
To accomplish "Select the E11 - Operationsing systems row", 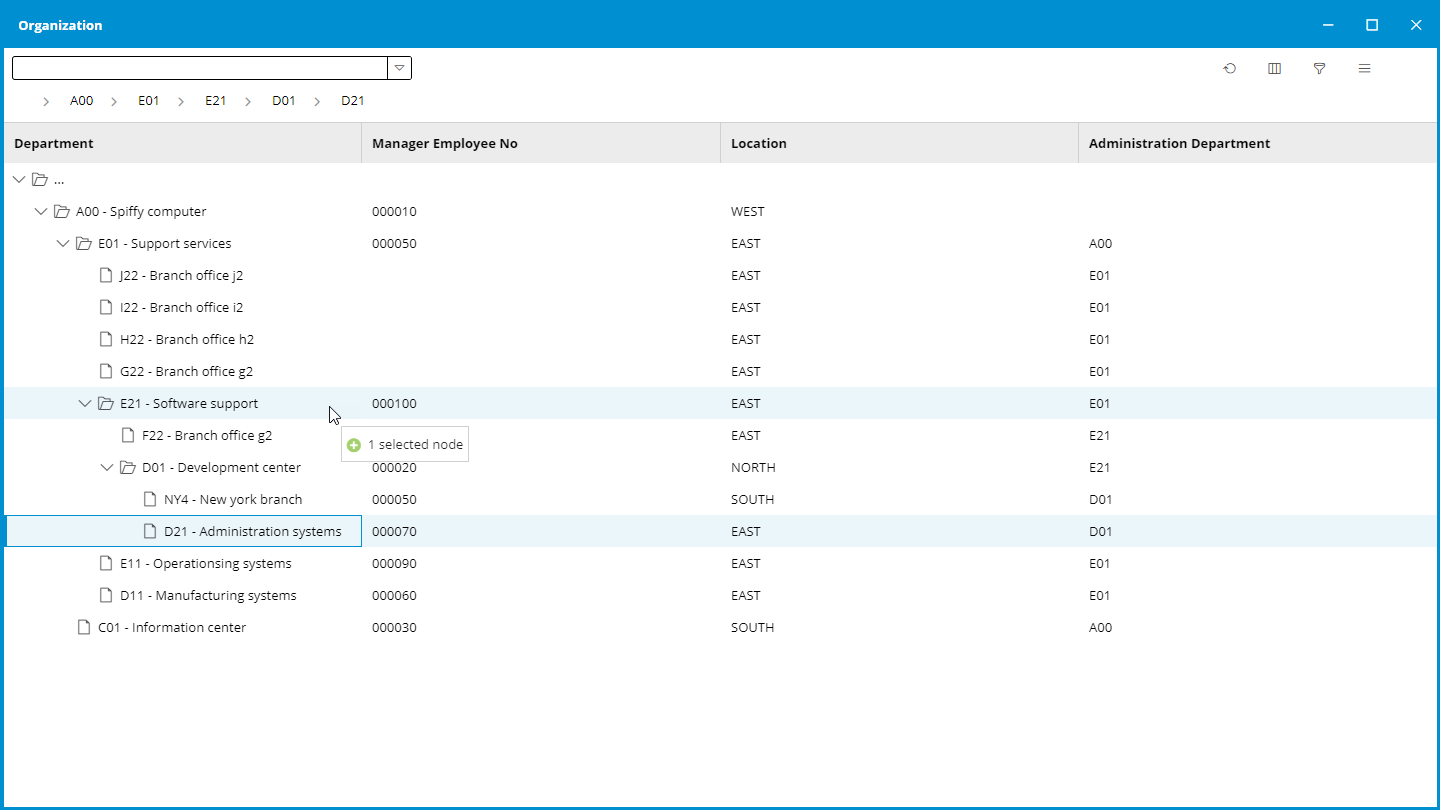I will 205,563.
